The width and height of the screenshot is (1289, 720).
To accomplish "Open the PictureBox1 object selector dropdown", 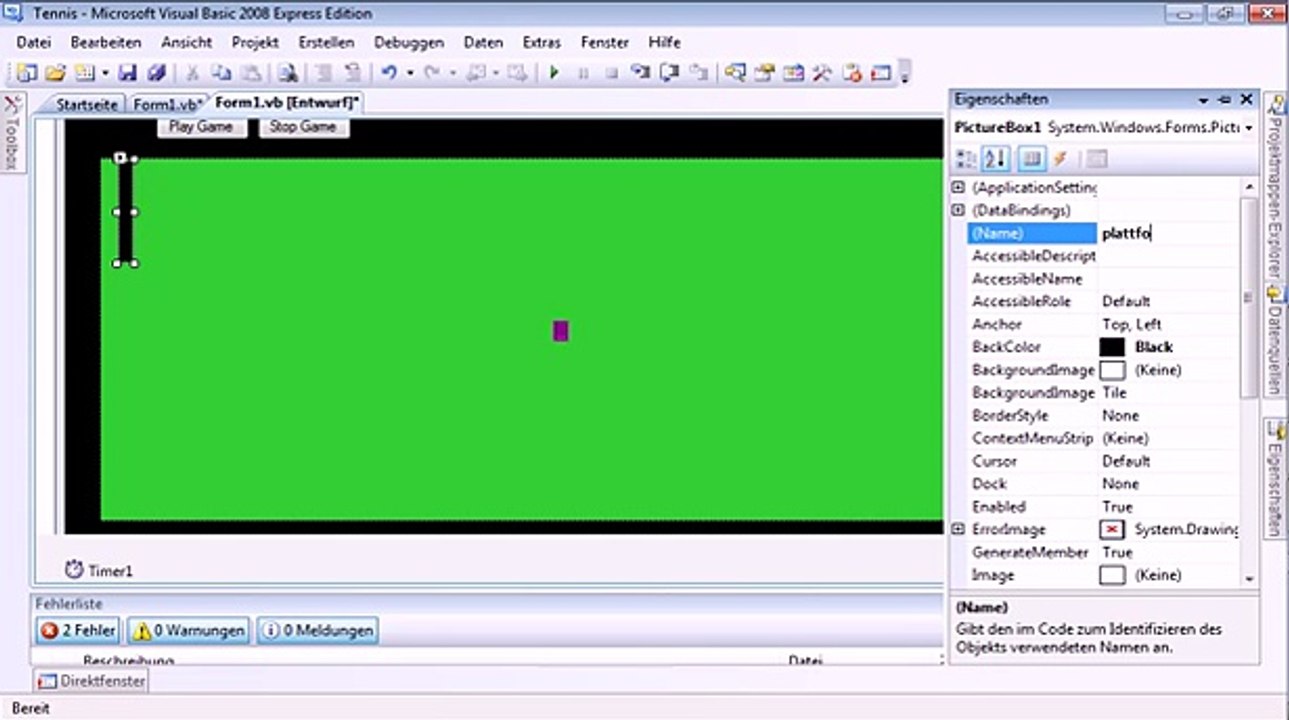I will 1249,128.
